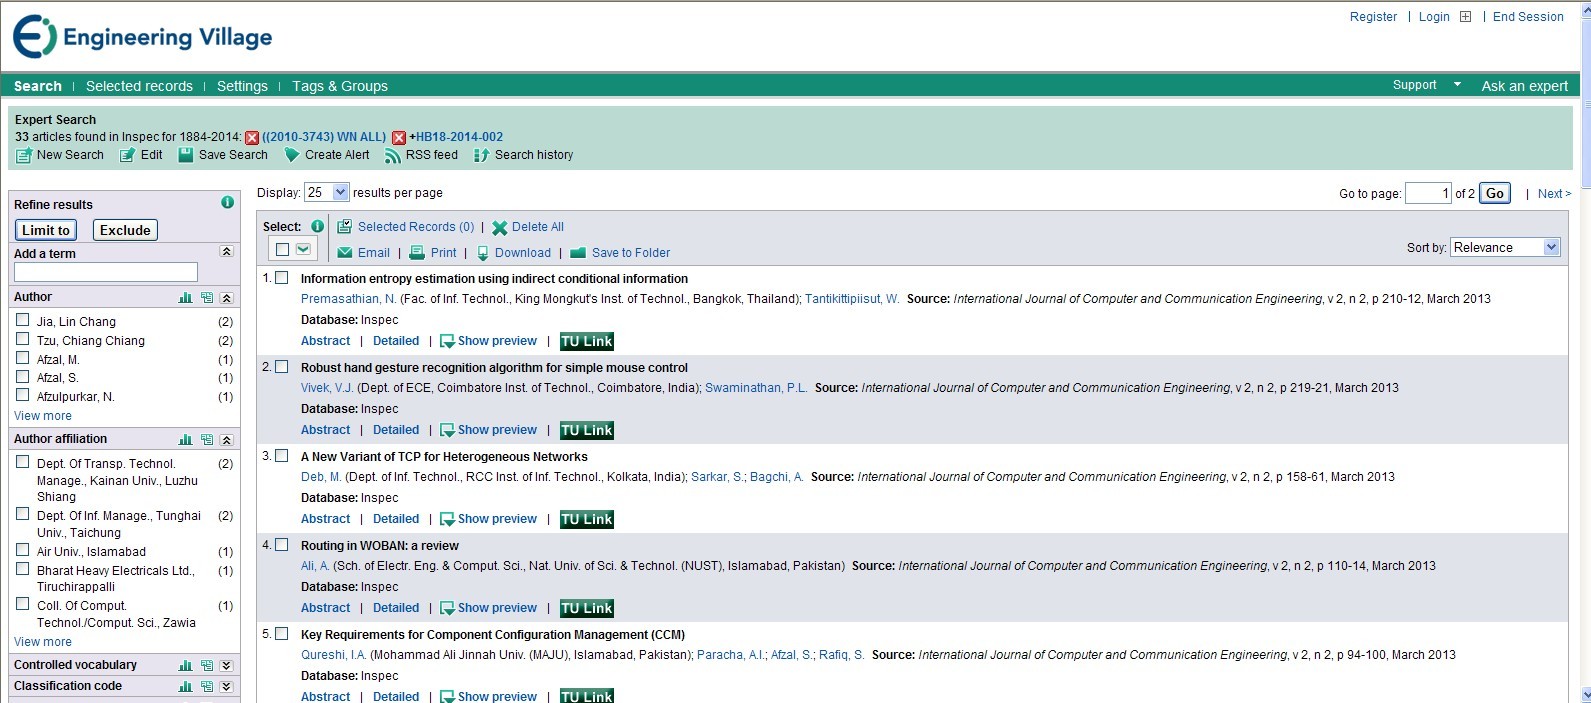View more authors in Author facet
Screen dimensions: 1591x703
click(x=43, y=416)
